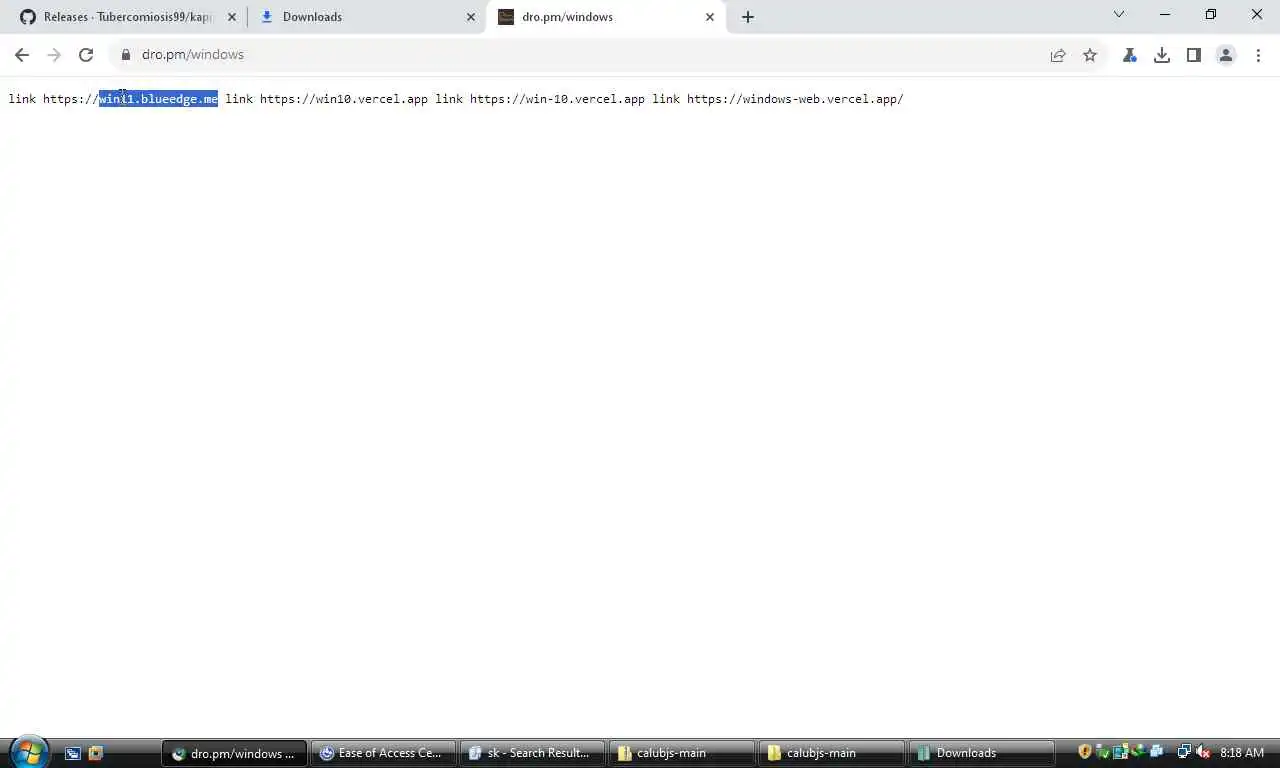Open Downloads folder taskbar button
This screenshot has height=768, width=1280.
(x=981, y=753)
